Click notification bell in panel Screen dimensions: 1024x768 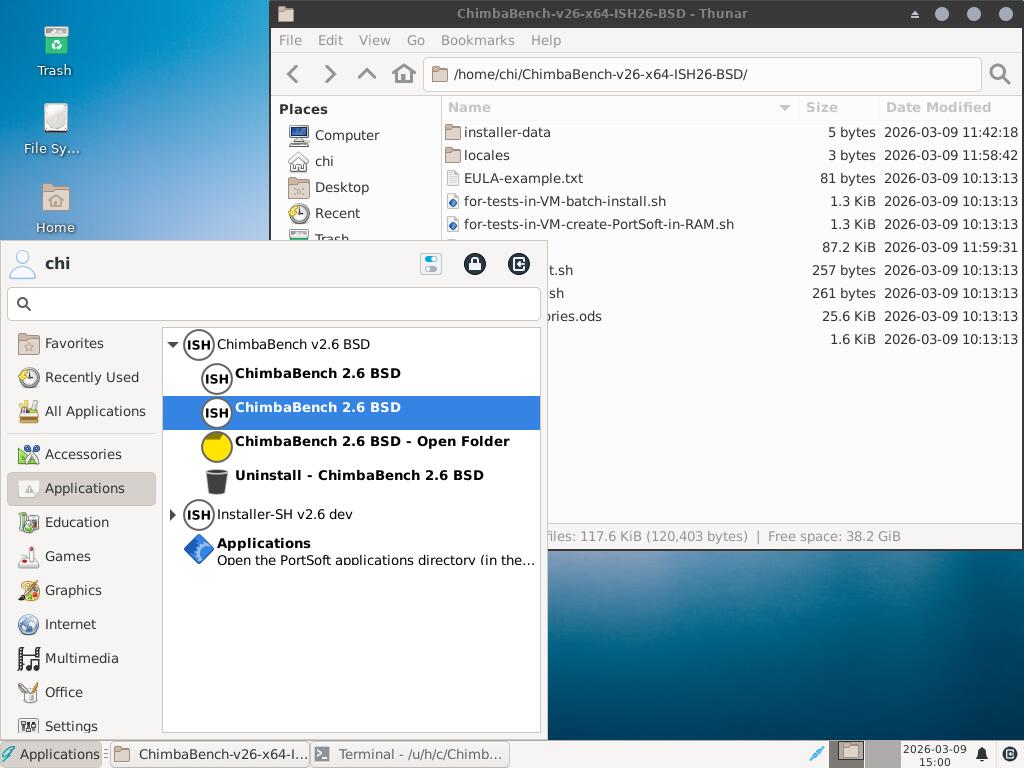click(x=982, y=754)
